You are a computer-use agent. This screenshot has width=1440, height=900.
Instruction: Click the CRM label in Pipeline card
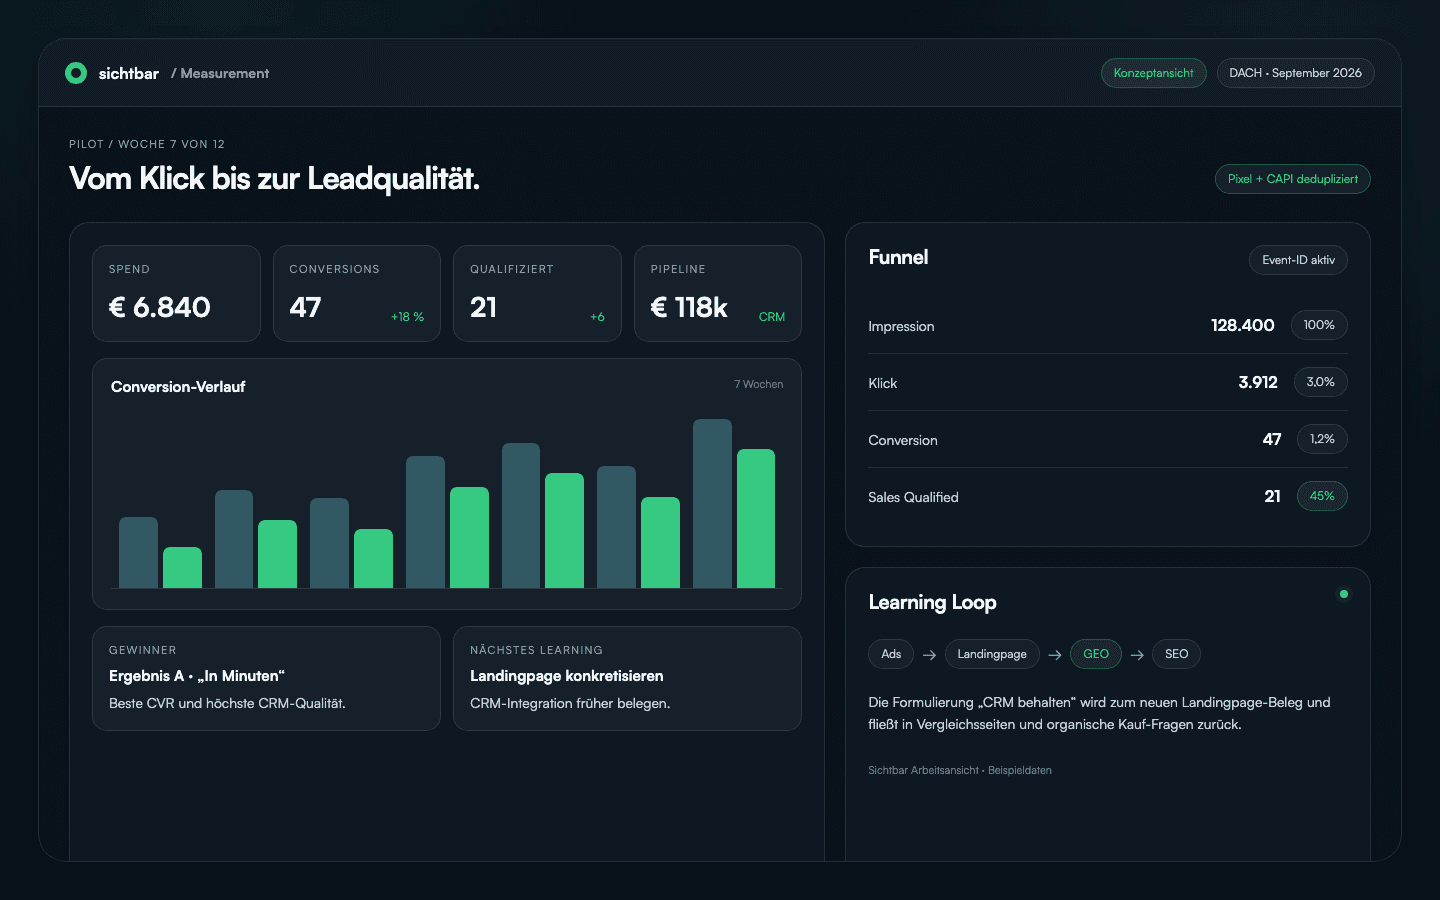click(x=772, y=317)
